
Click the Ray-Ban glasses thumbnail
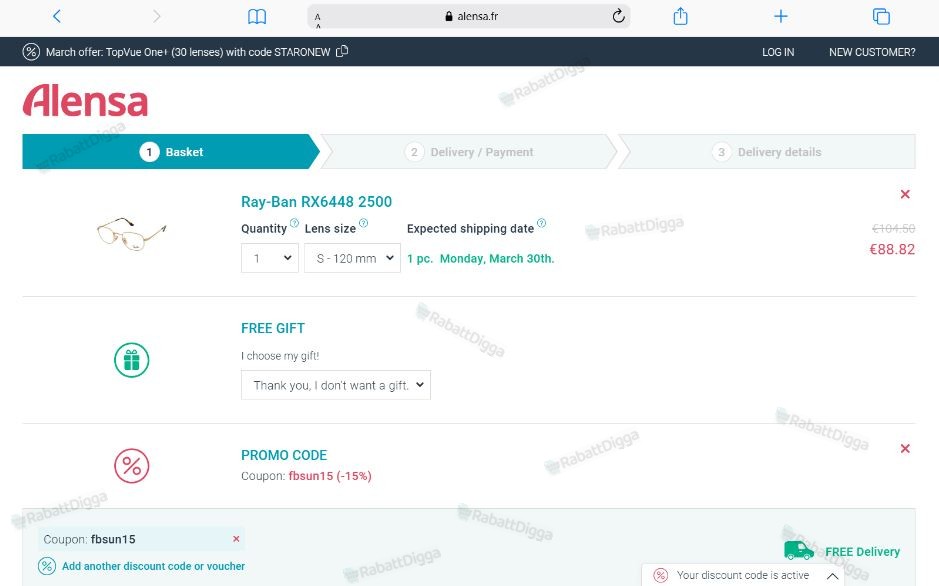coord(132,234)
